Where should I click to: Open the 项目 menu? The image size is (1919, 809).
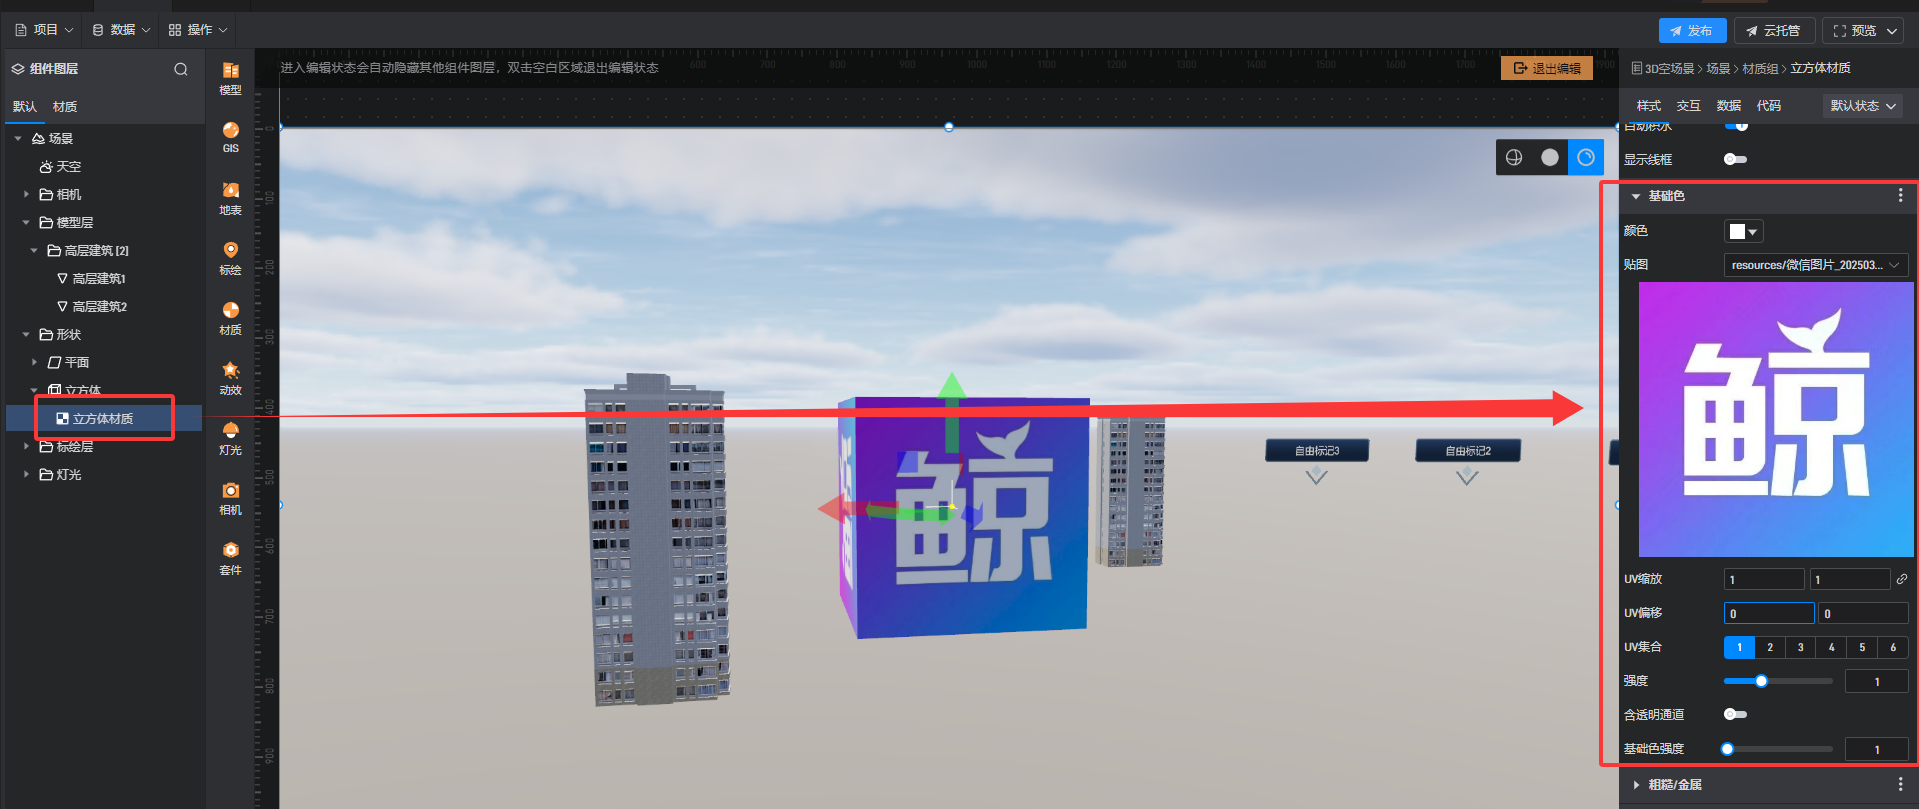point(44,30)
